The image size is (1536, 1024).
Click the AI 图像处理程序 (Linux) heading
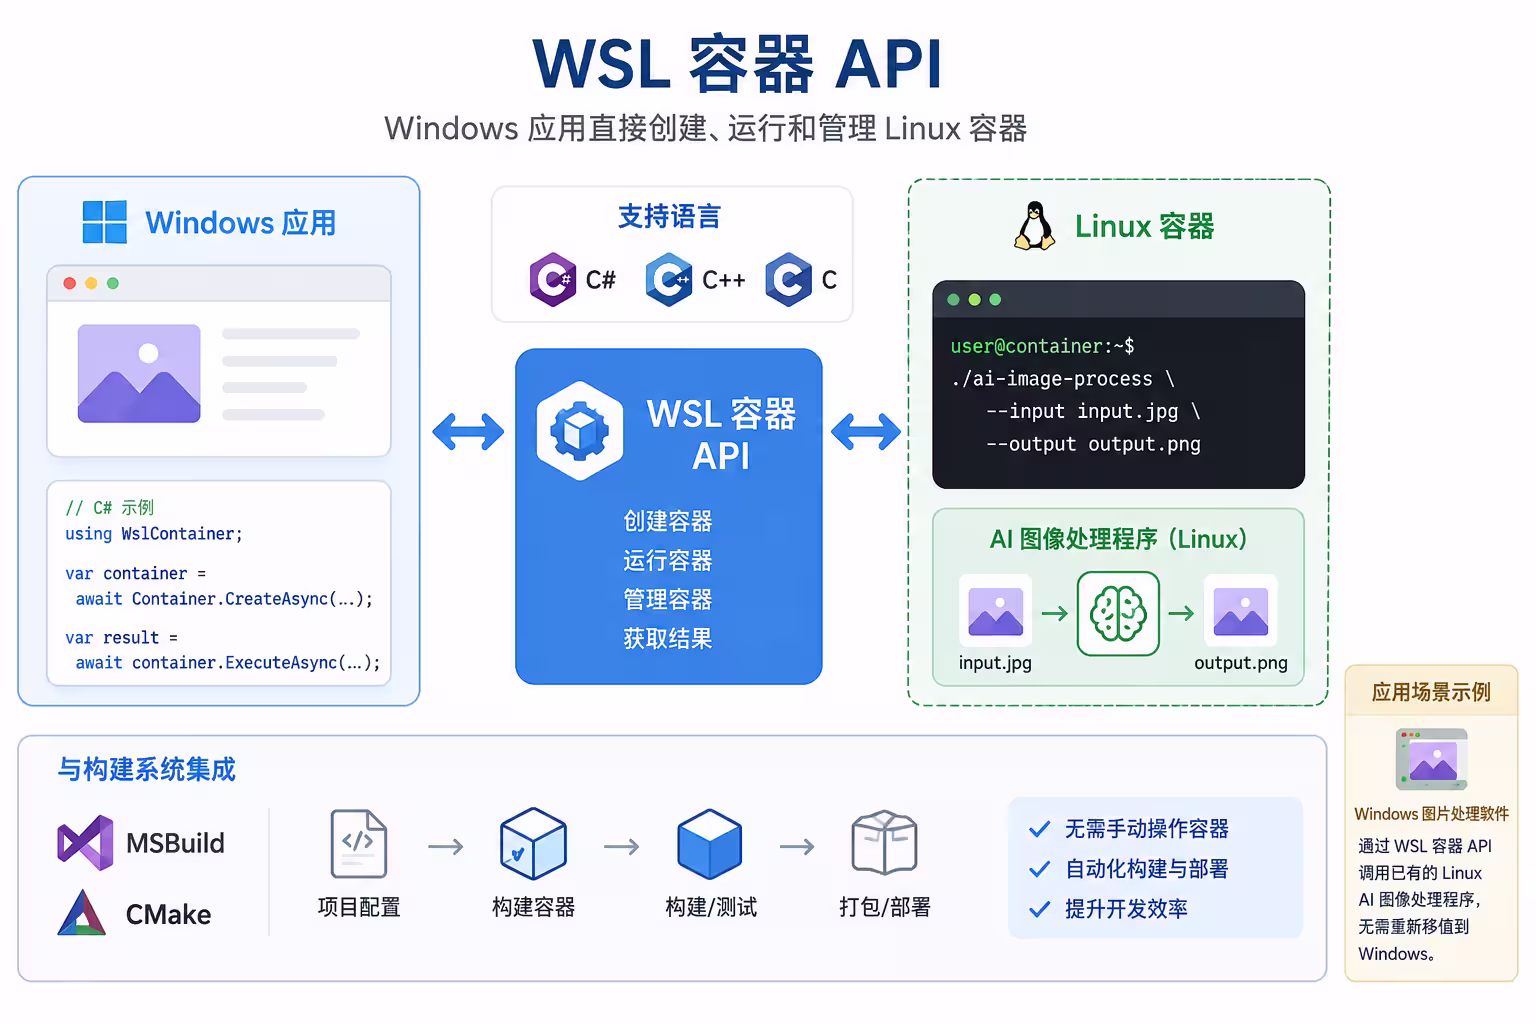pos(1118,540)
